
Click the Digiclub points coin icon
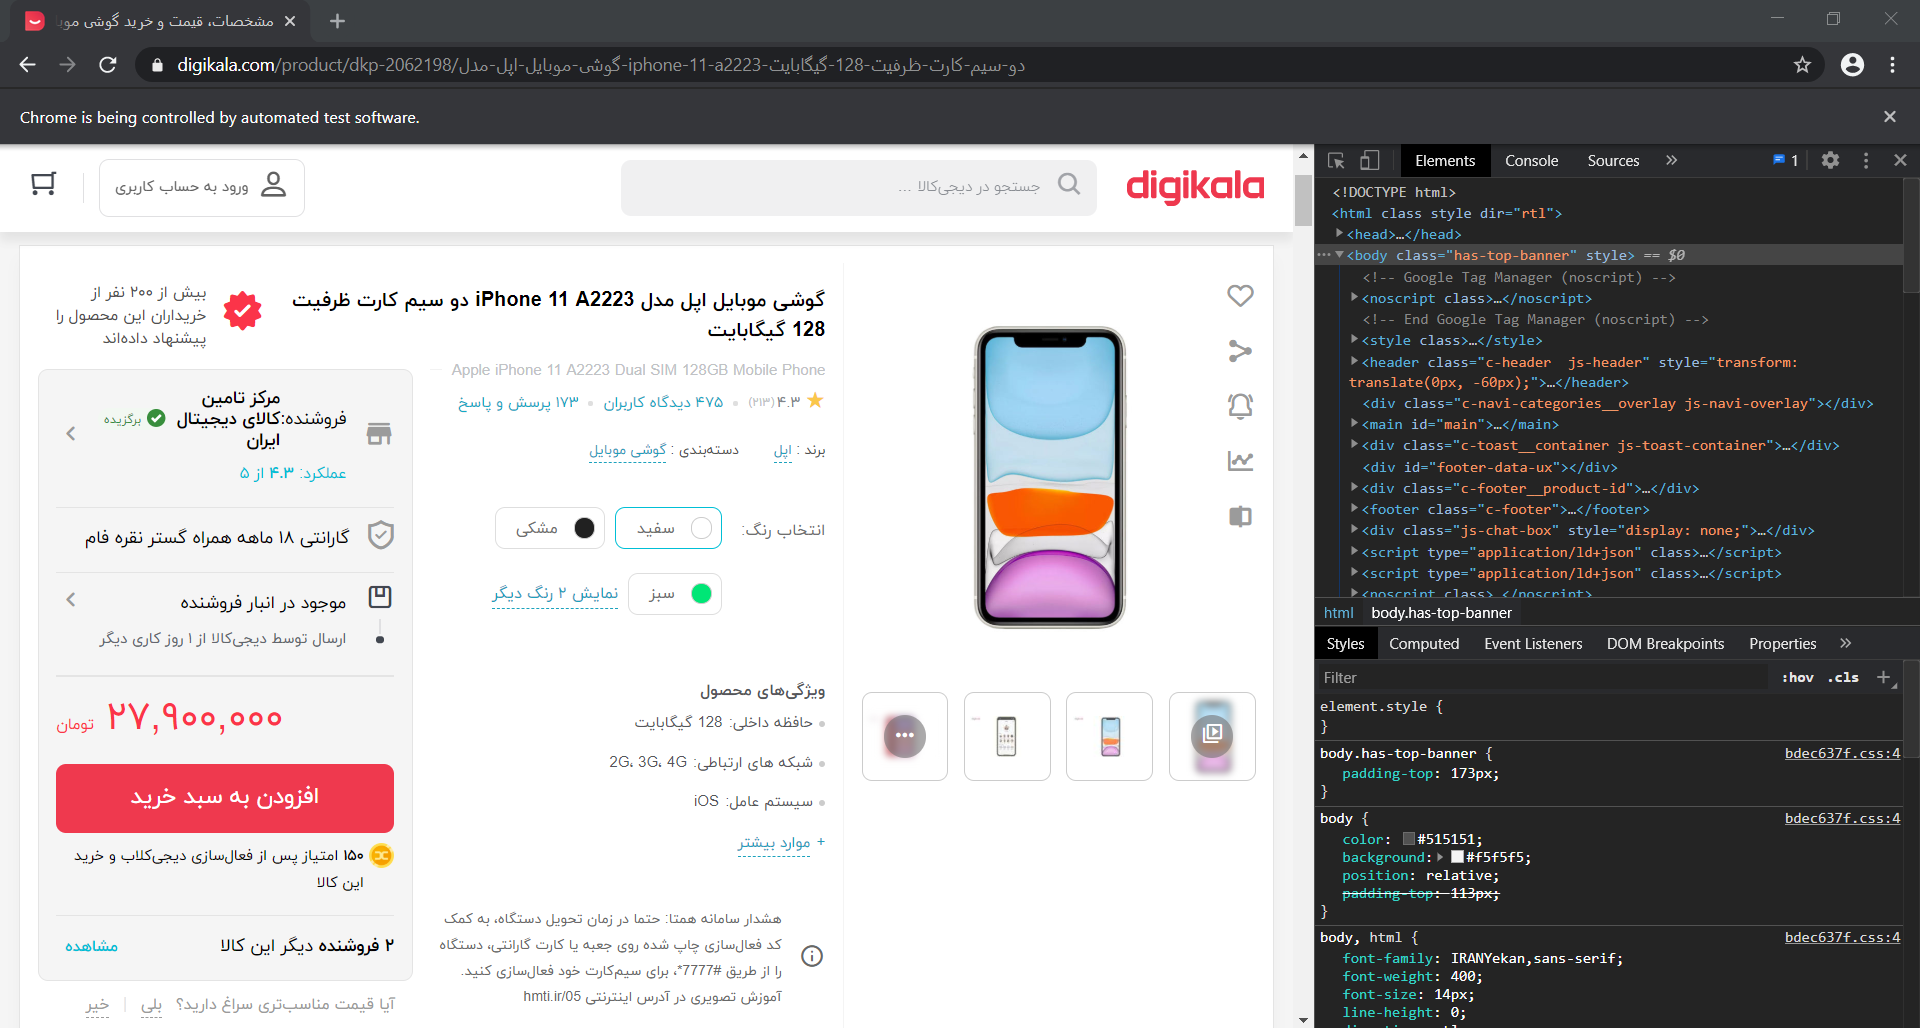381,856
